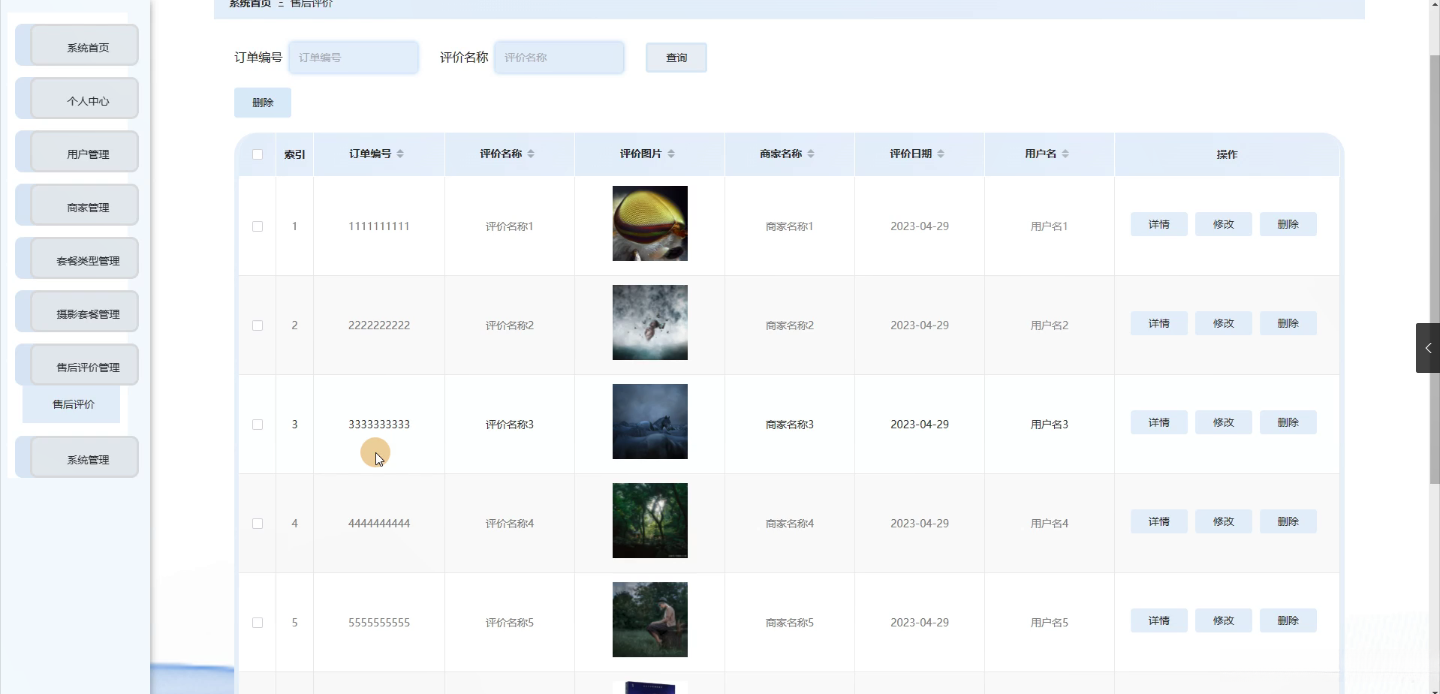Select order number 5555555555 cell
Screen dimensions: 1440x694
379,622
